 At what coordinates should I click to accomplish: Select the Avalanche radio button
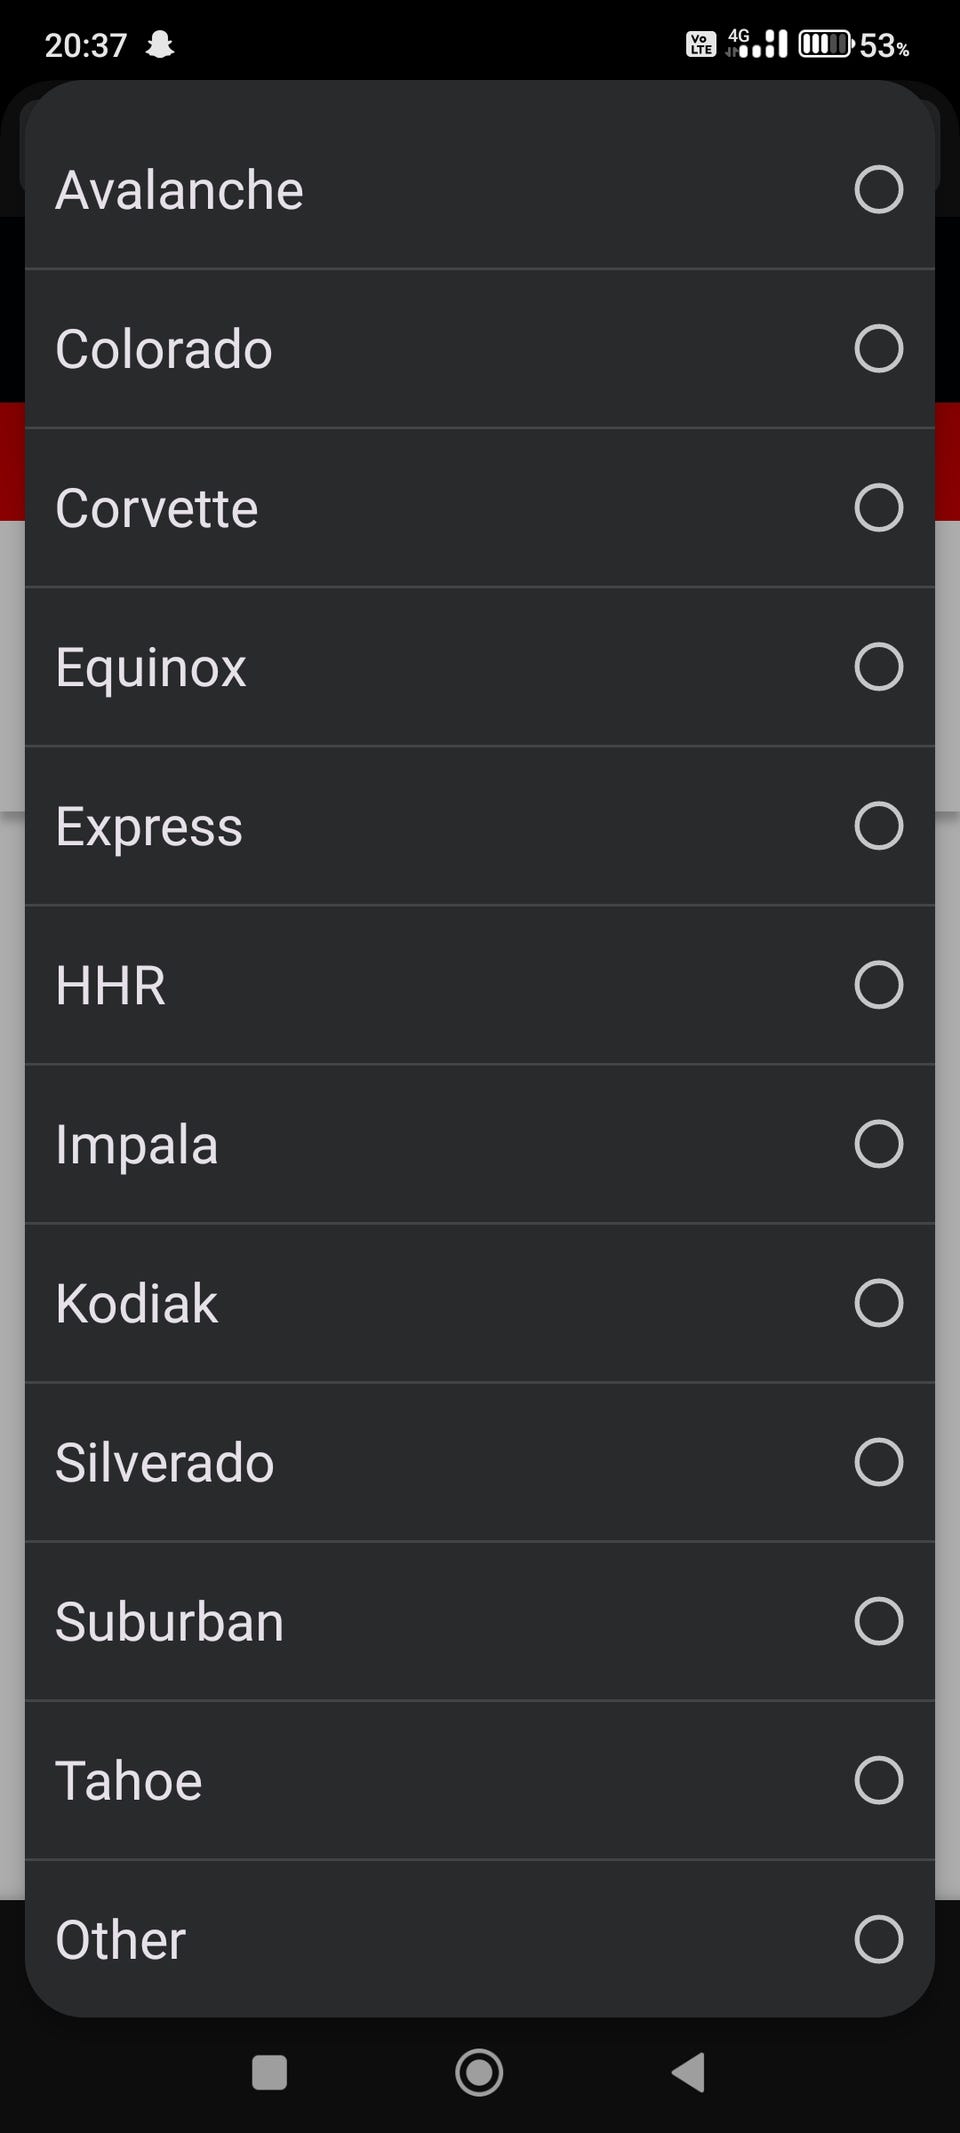pyautogui.click(x=878, y=190)
